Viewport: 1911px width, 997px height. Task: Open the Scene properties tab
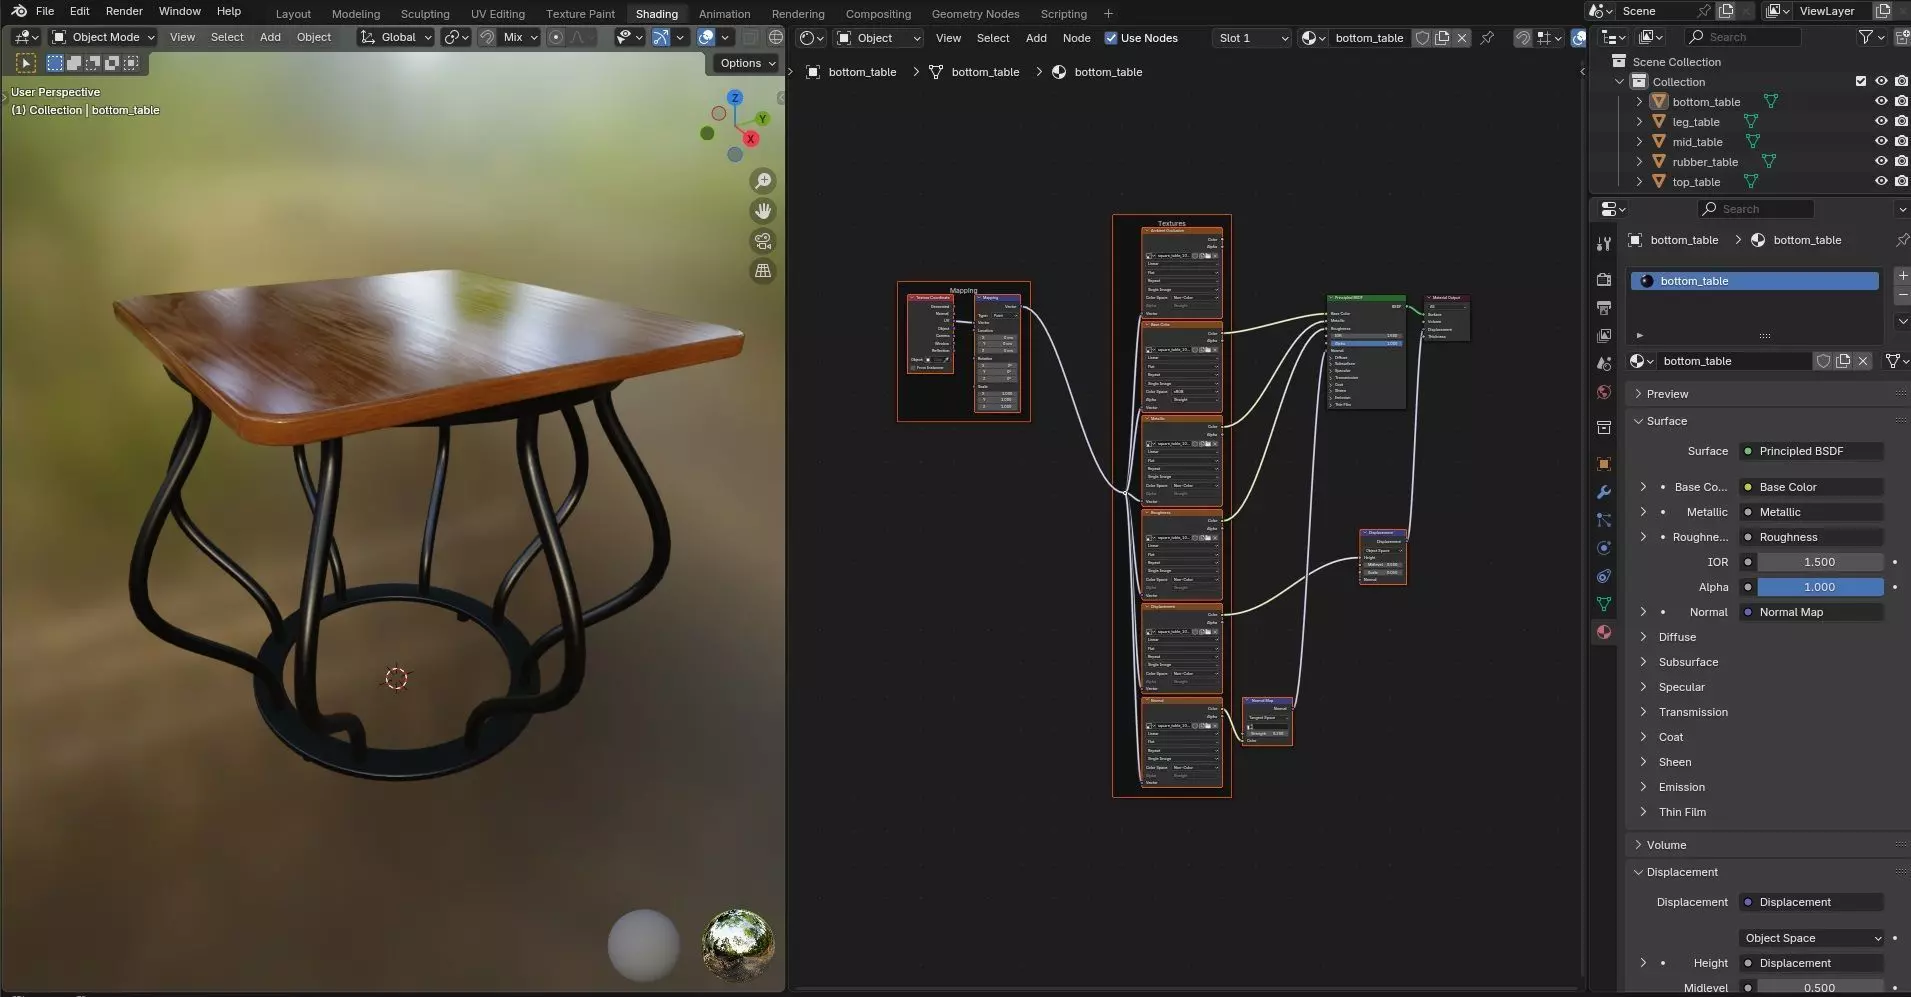point(1604,363)
